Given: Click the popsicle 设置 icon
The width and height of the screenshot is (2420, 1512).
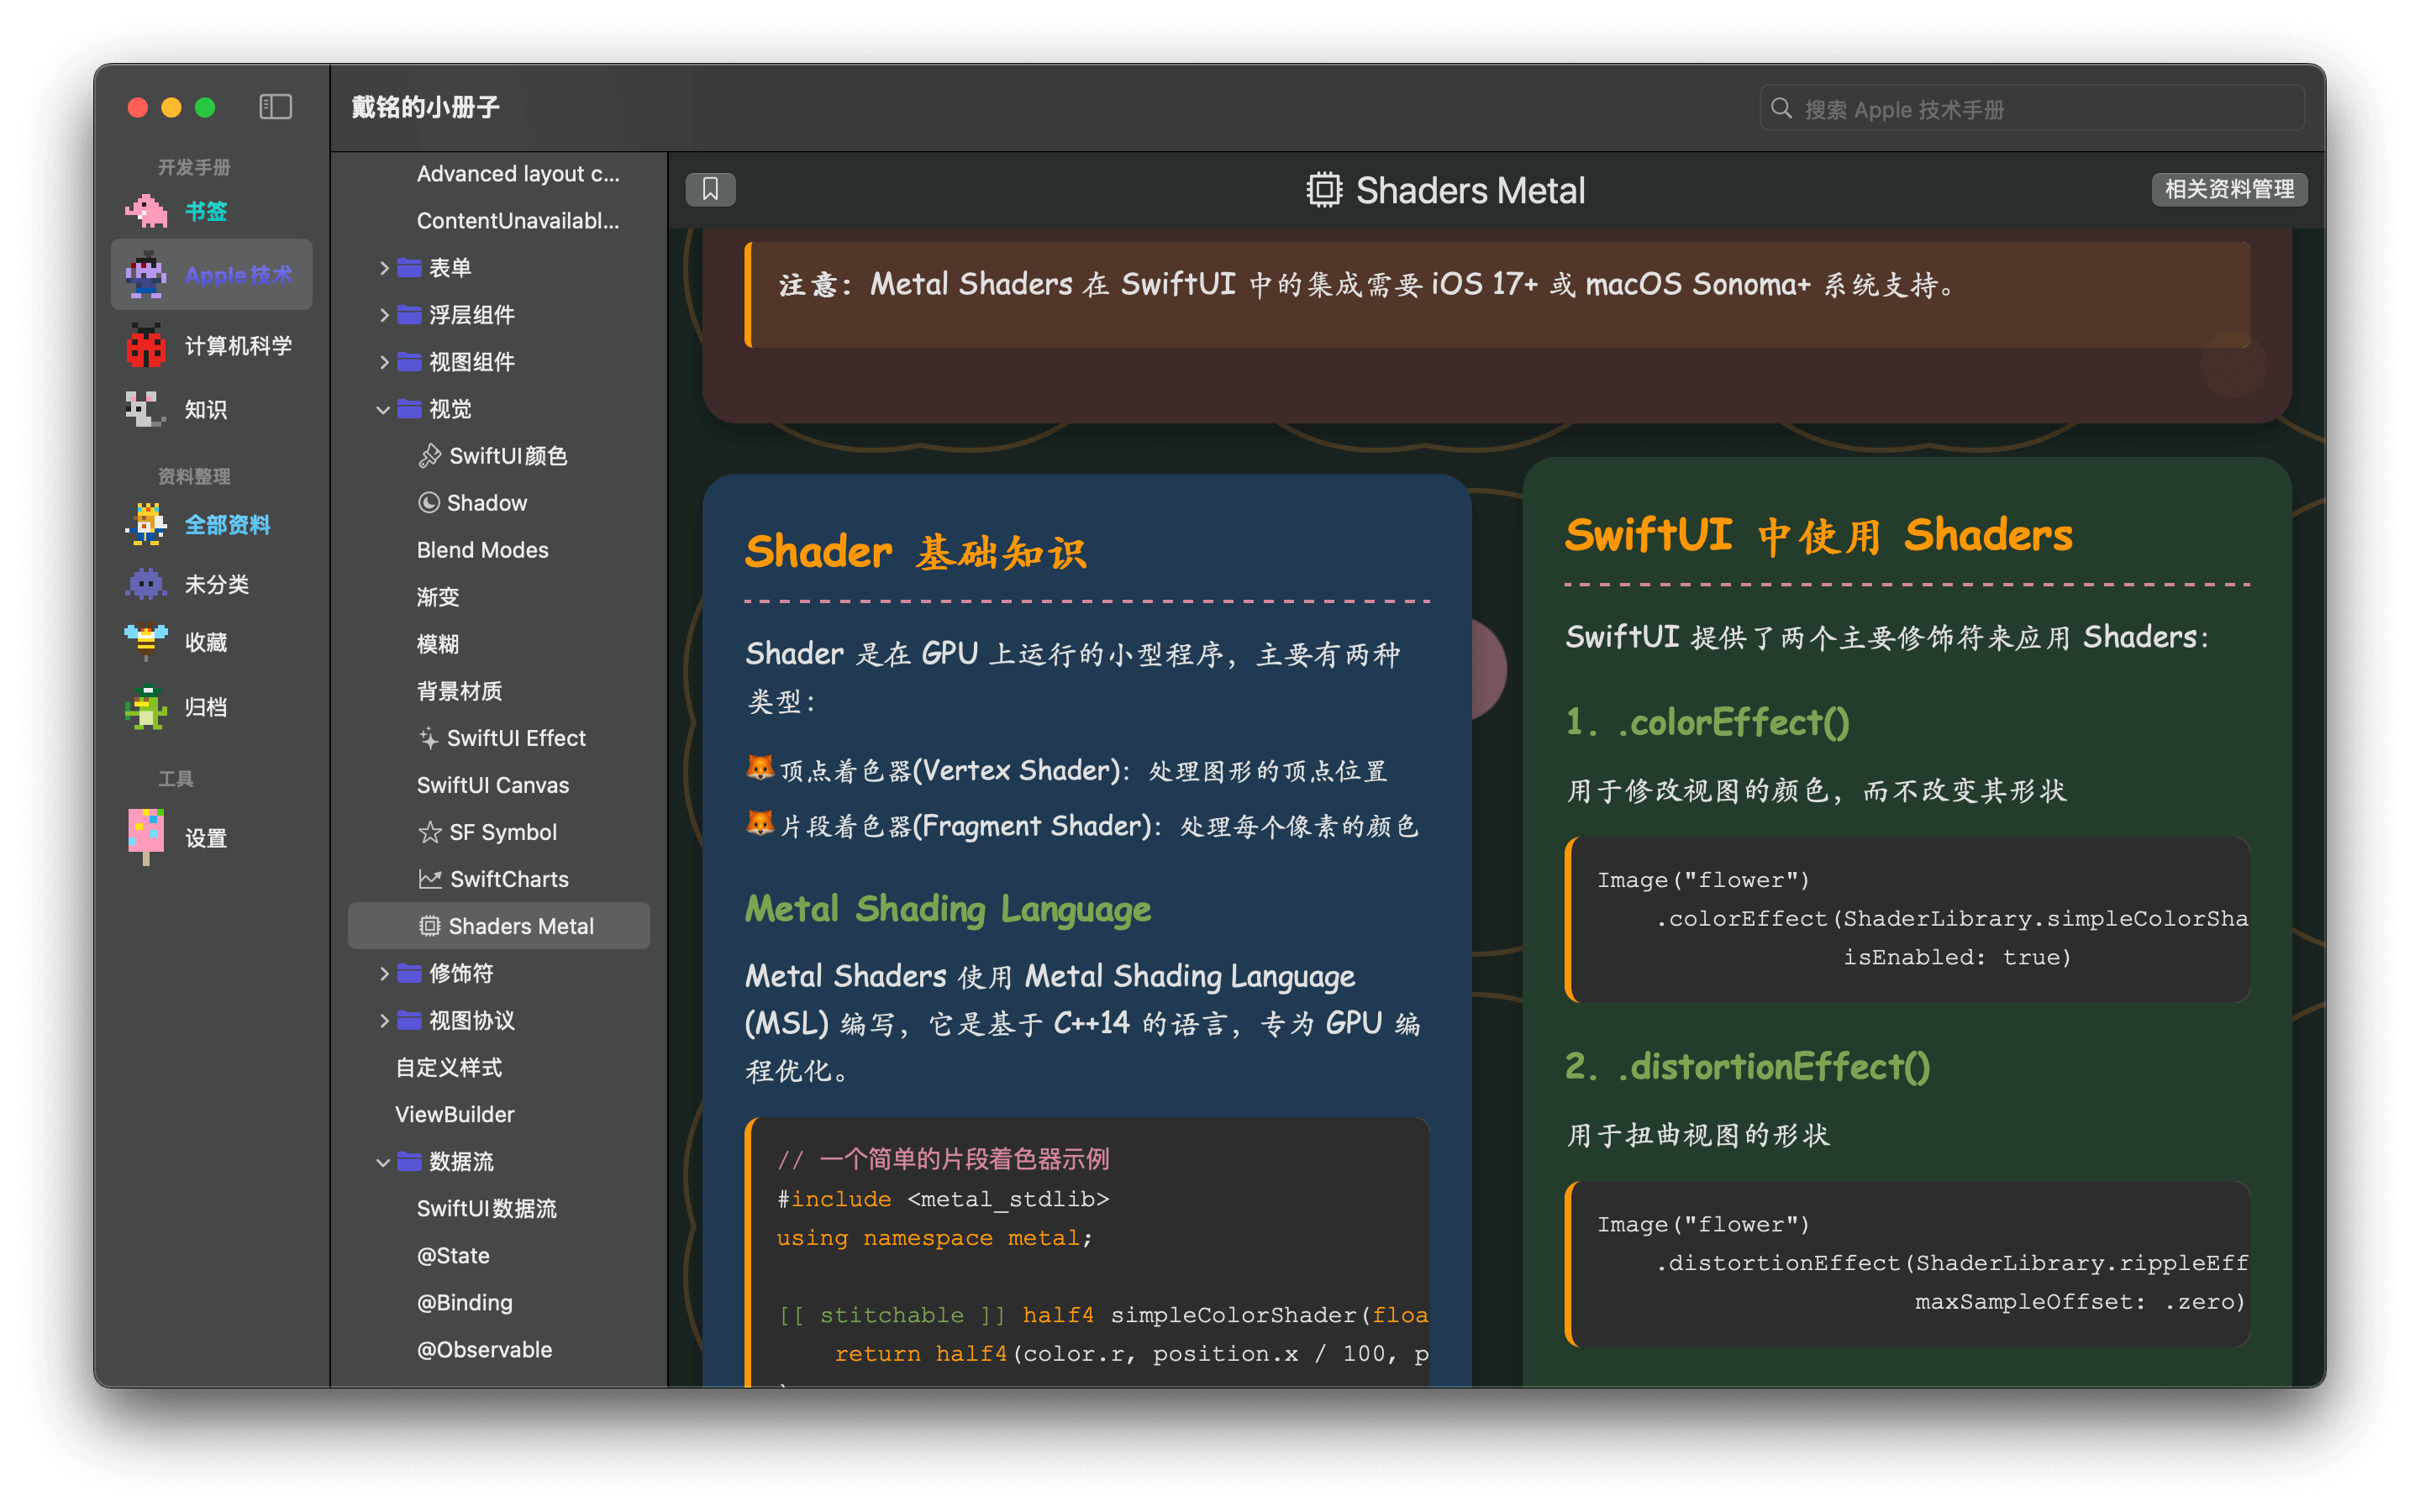Looking at the screenshot, I should 146,837.
